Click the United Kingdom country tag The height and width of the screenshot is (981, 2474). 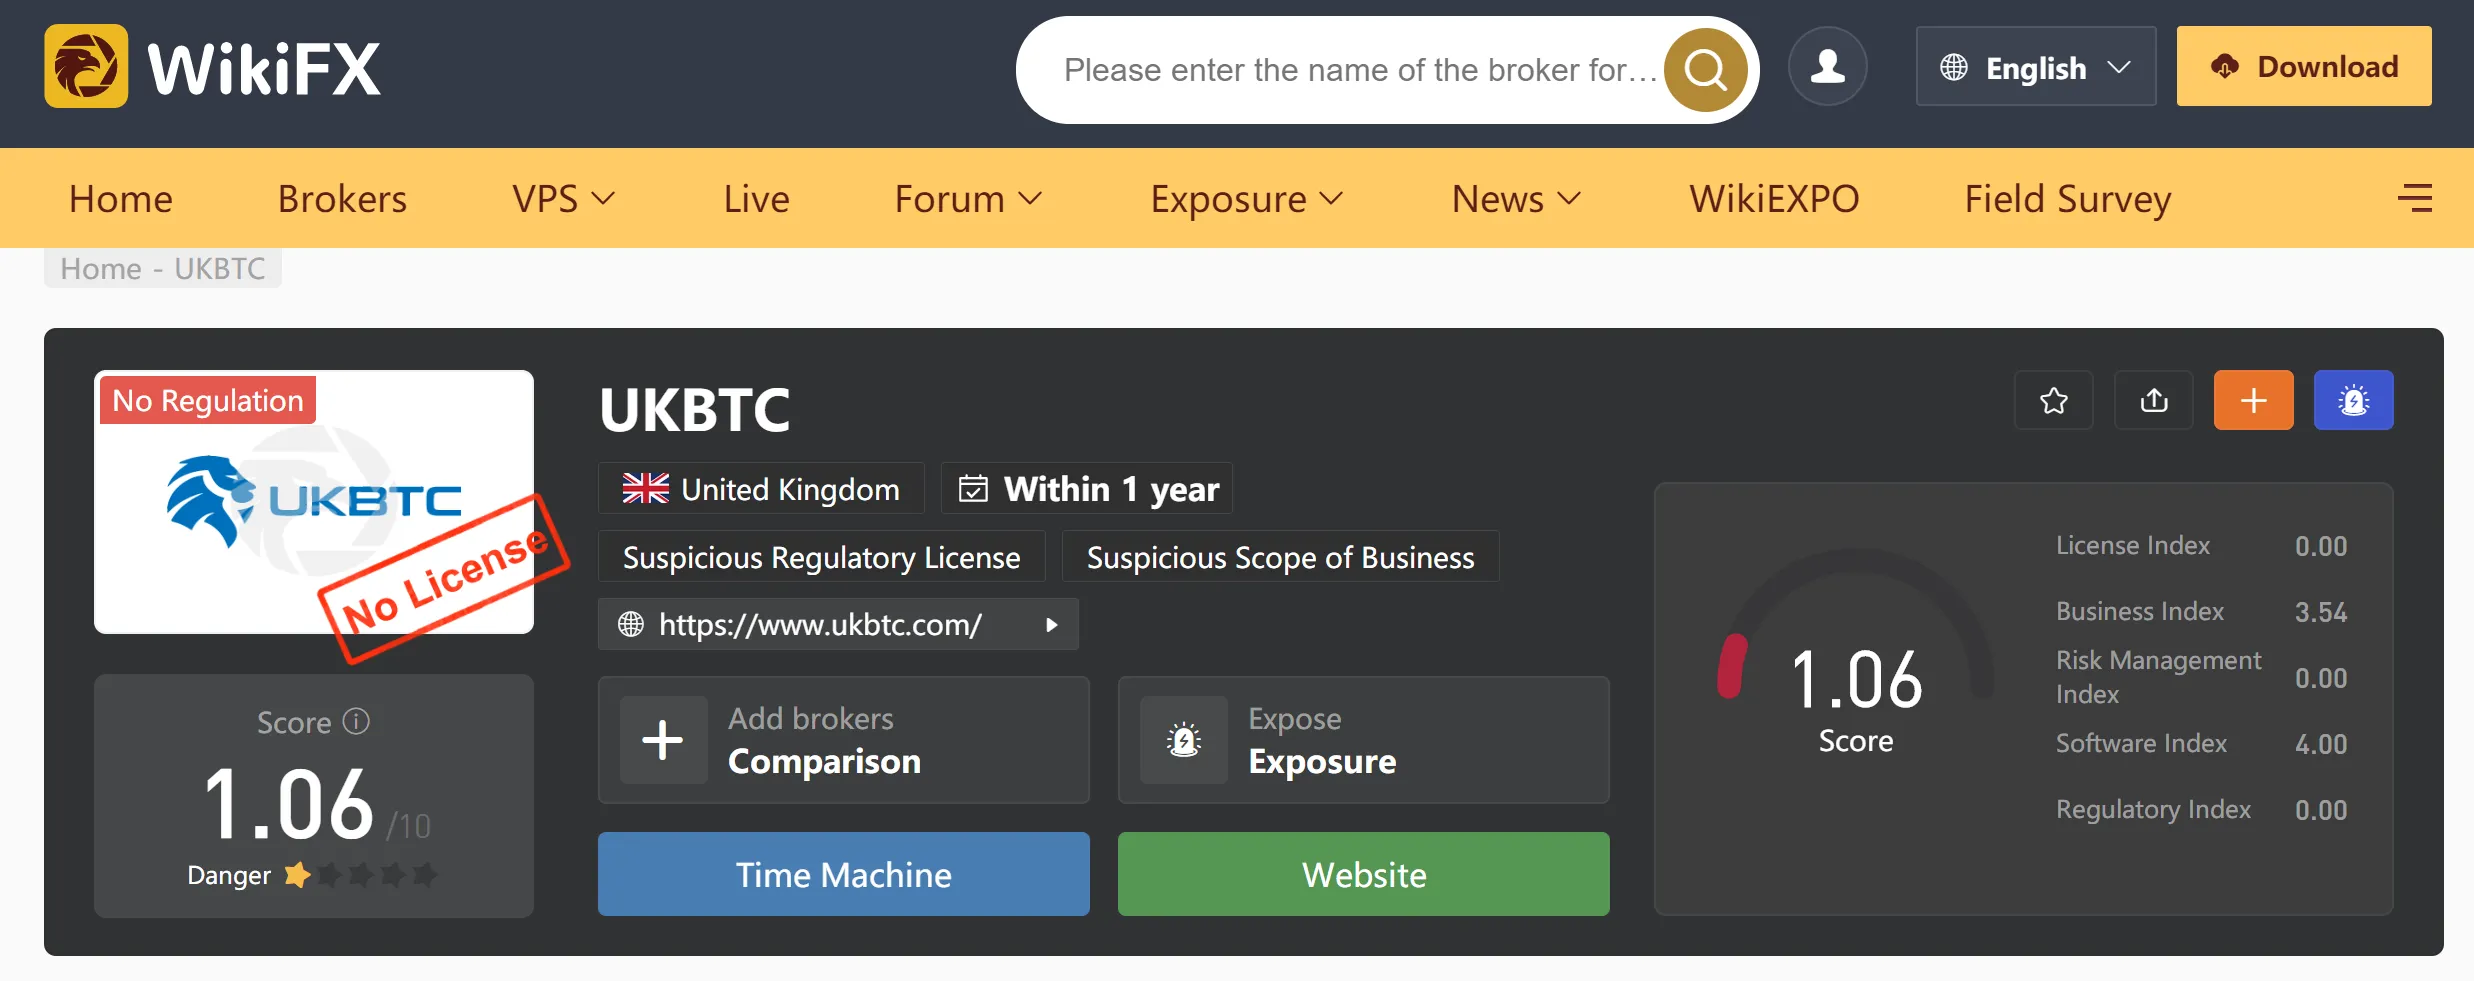(x=761, y=488)
